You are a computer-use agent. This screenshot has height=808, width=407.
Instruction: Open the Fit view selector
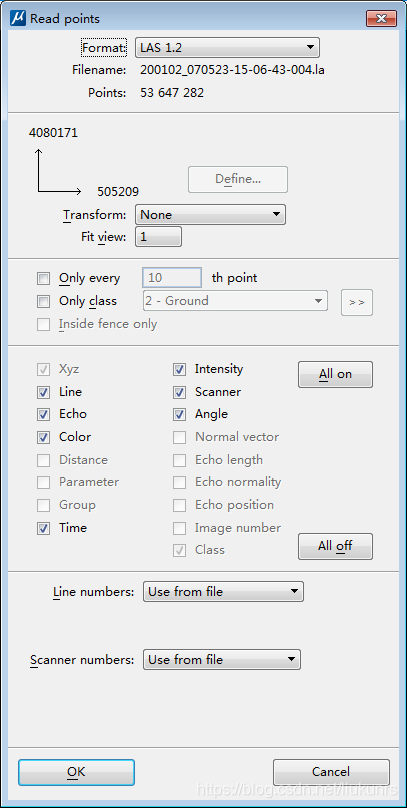click(158, 237)
